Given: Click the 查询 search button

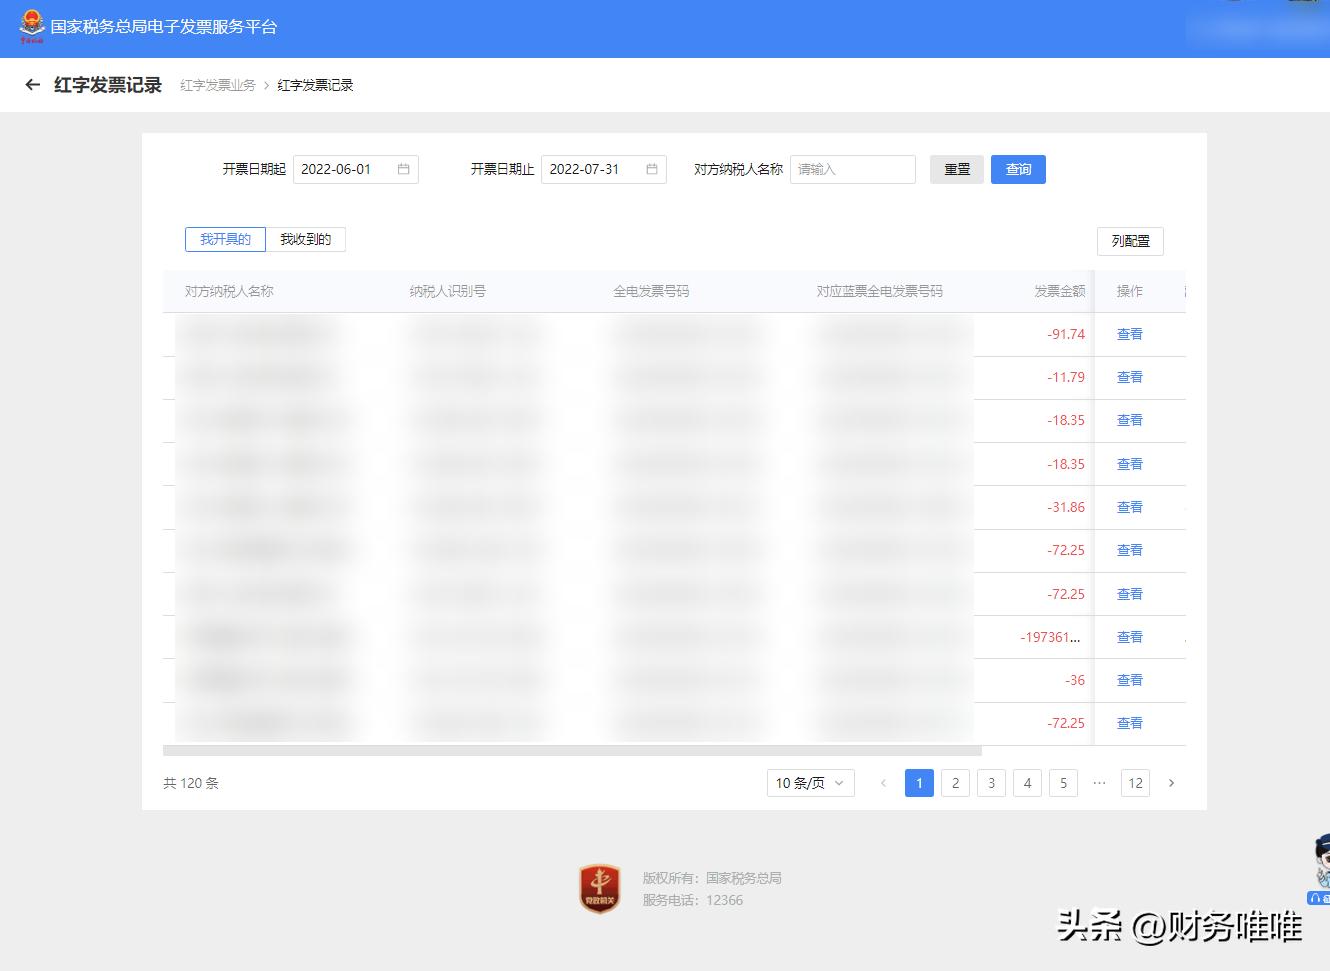Looking at the screenshot, I should tap(1018, 169).
